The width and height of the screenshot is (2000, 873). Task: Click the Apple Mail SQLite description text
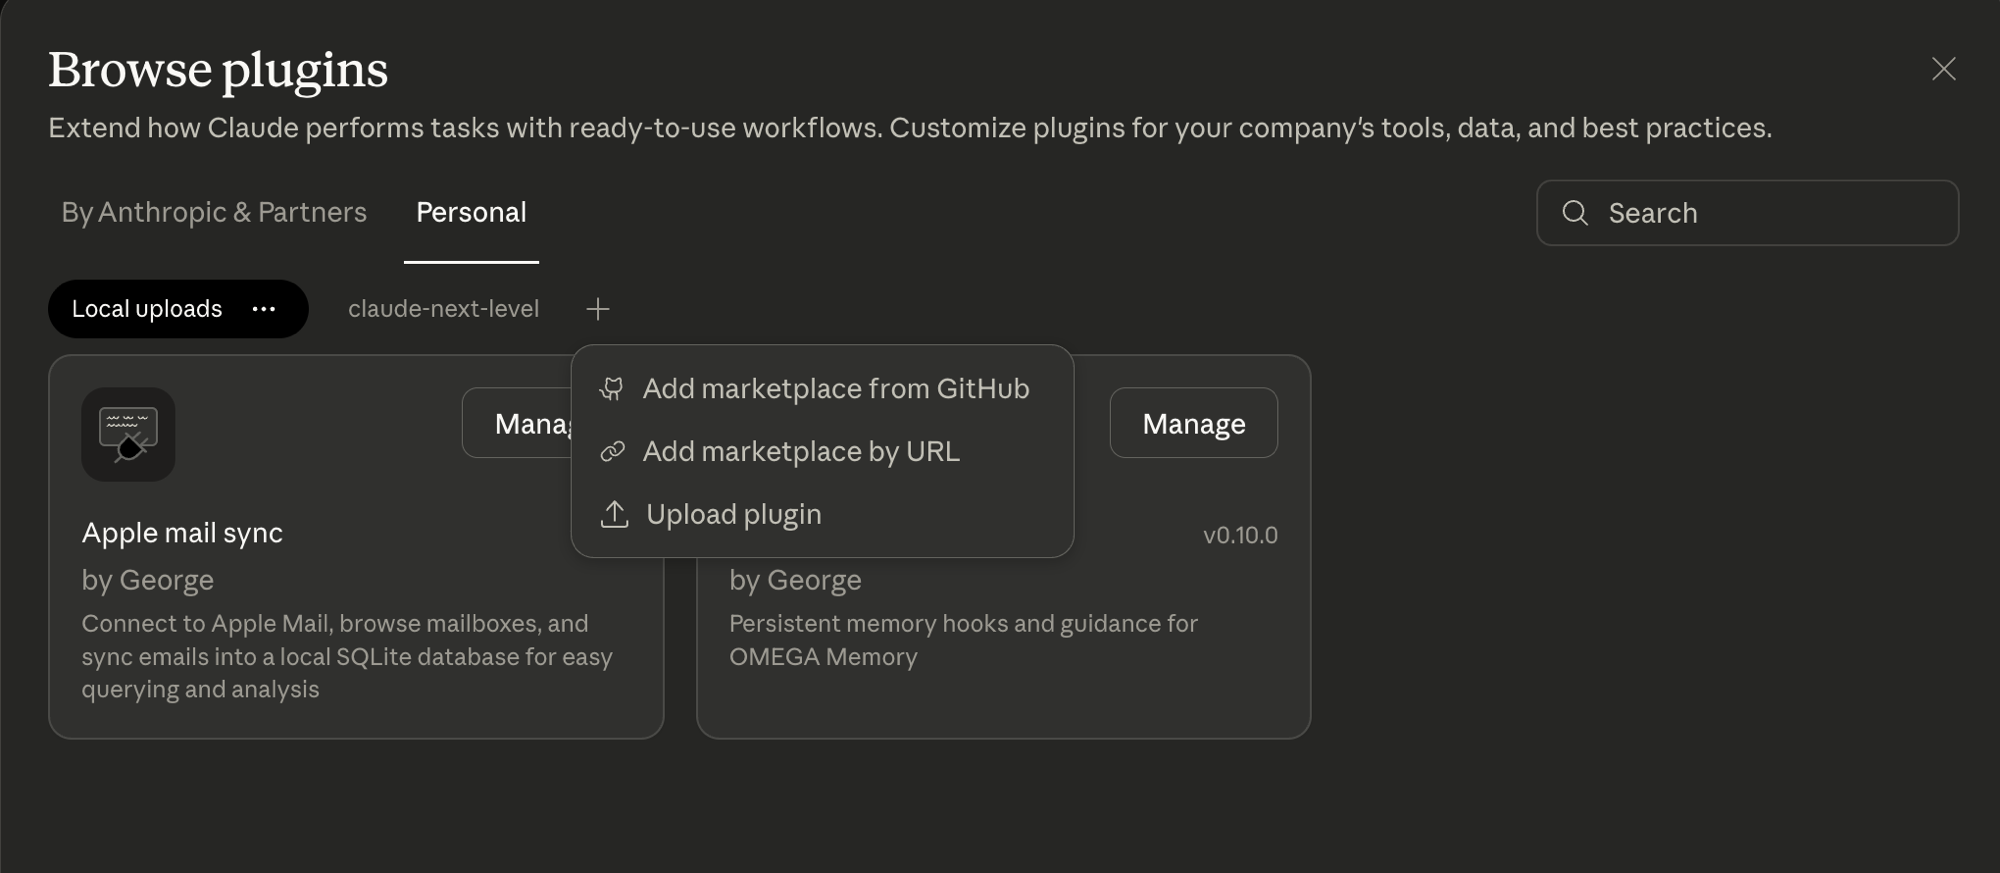coord(347,656)
